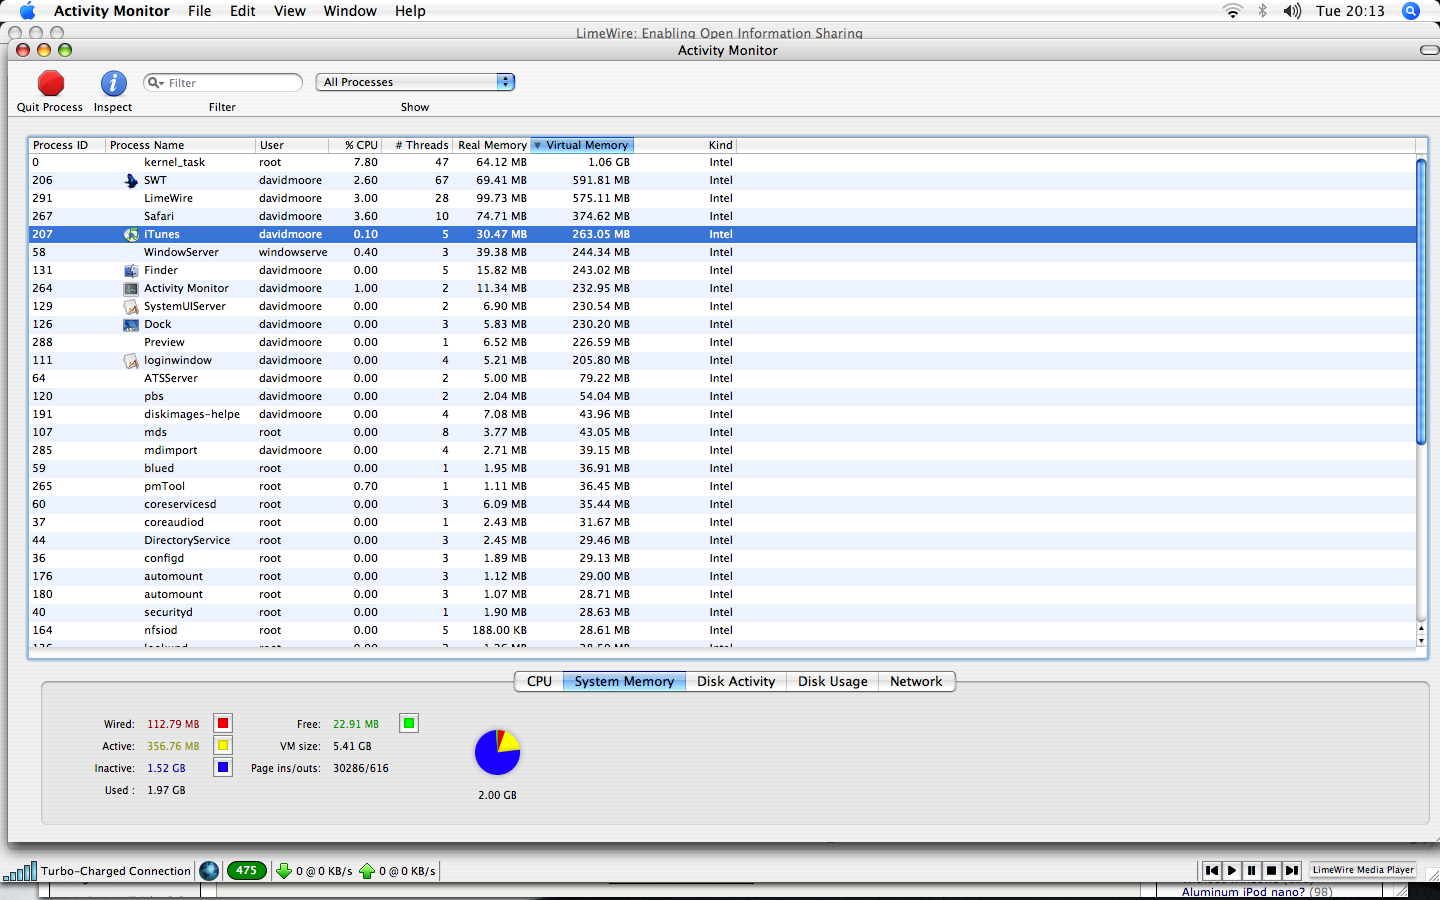Open the Activity Monitor application menu

(x=111, y=11)
